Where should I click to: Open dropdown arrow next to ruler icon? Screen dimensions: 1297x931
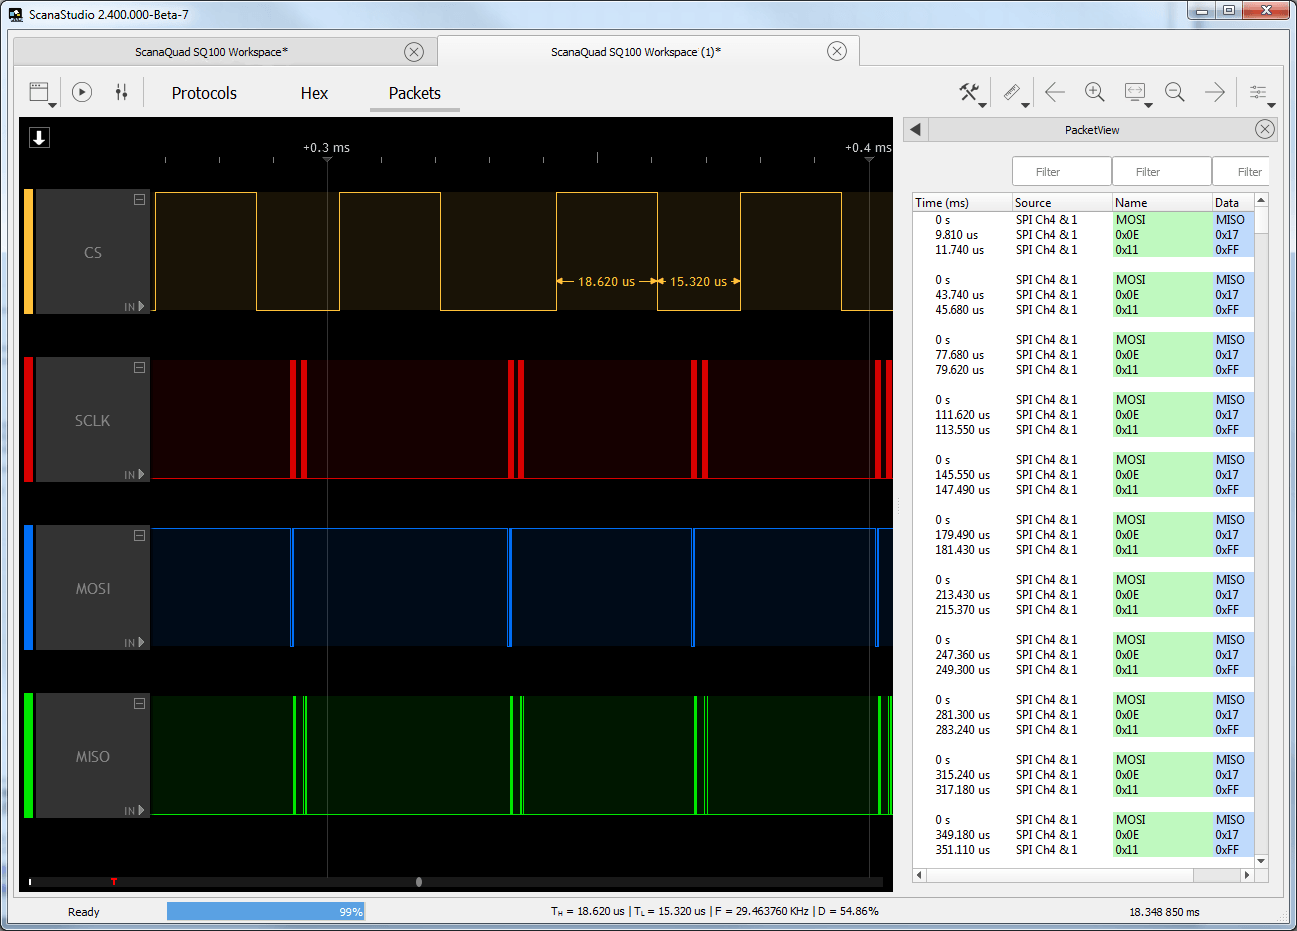(1026, 105)
